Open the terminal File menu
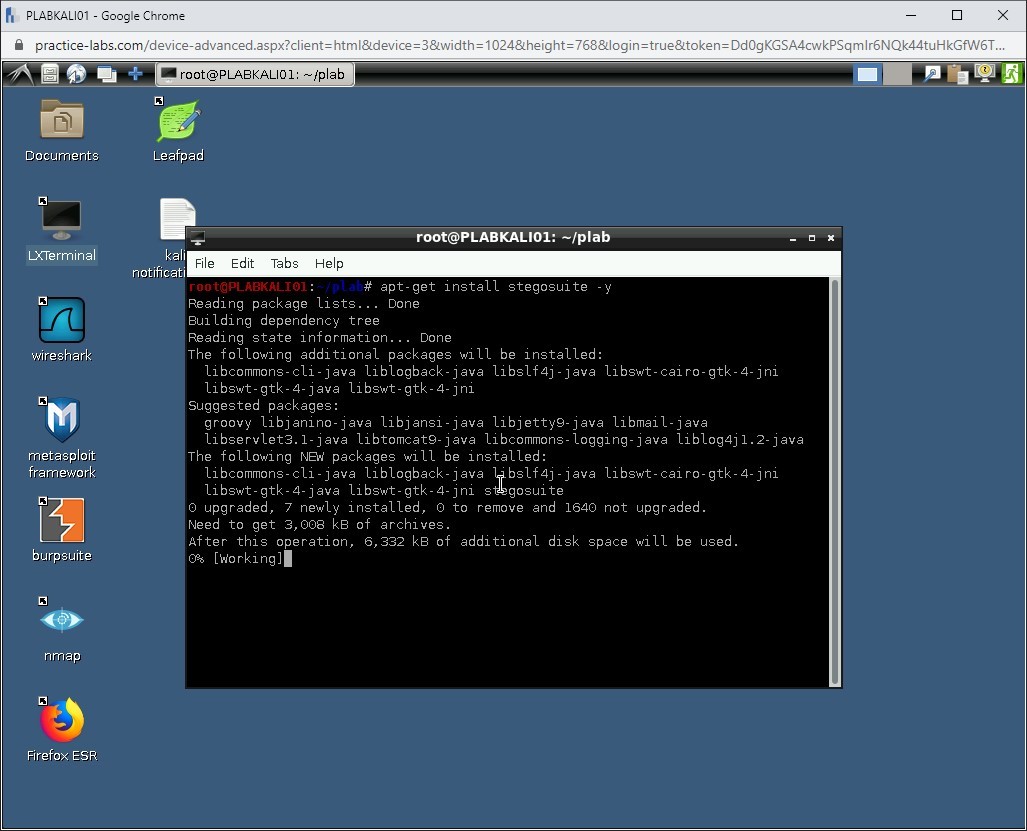The width and height of the screenshot is (1027, 831). pyautogui.click(x=204, y=263)
